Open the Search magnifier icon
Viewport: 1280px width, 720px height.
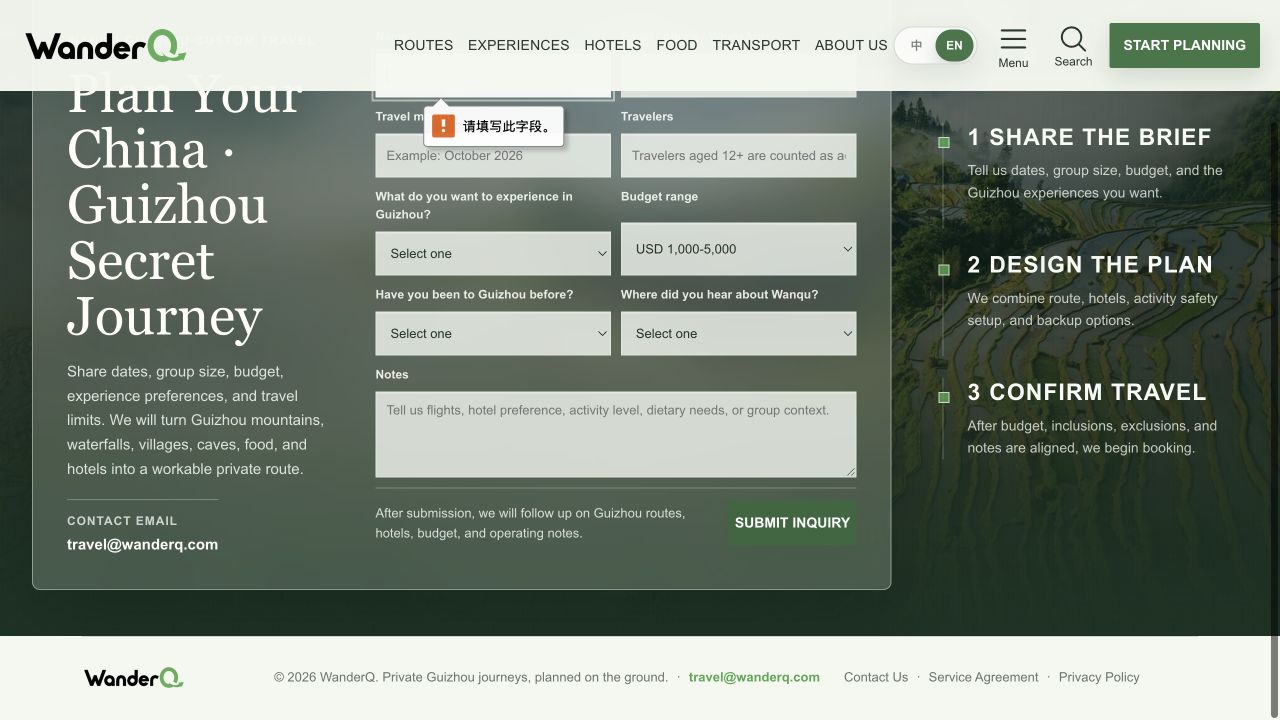click(x=1073, y=39)
